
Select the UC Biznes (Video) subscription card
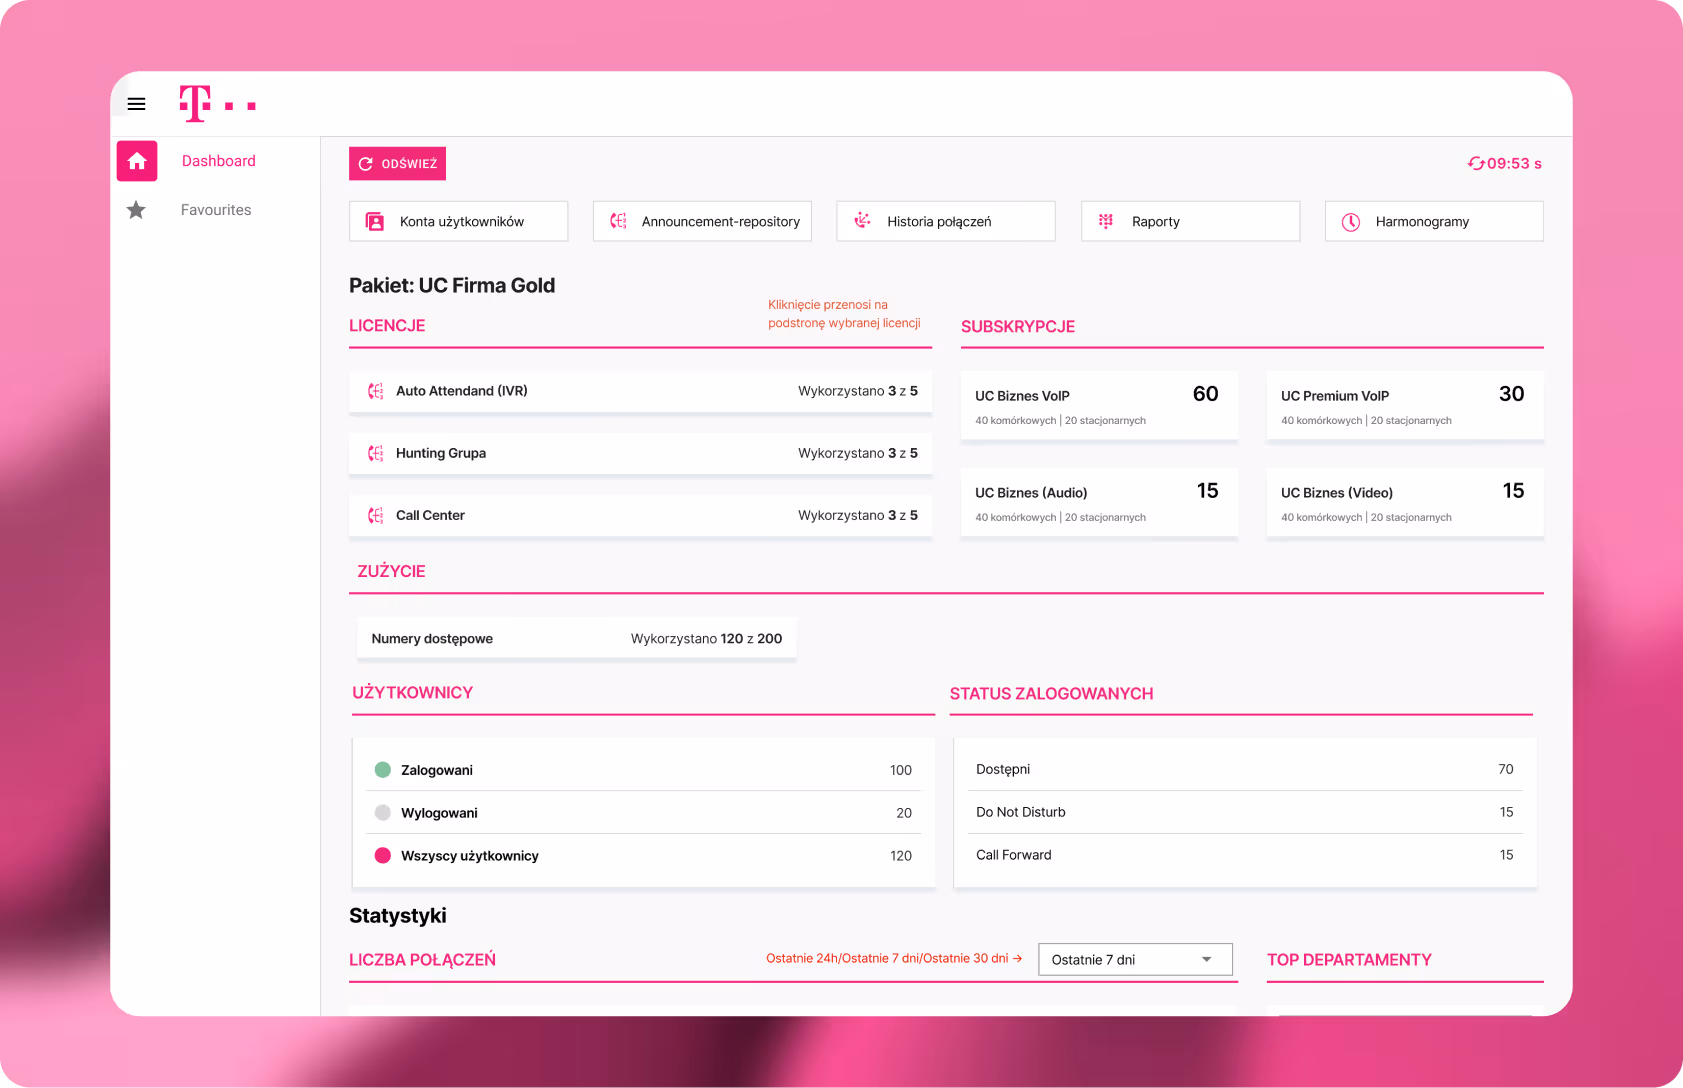[1405, 502]
